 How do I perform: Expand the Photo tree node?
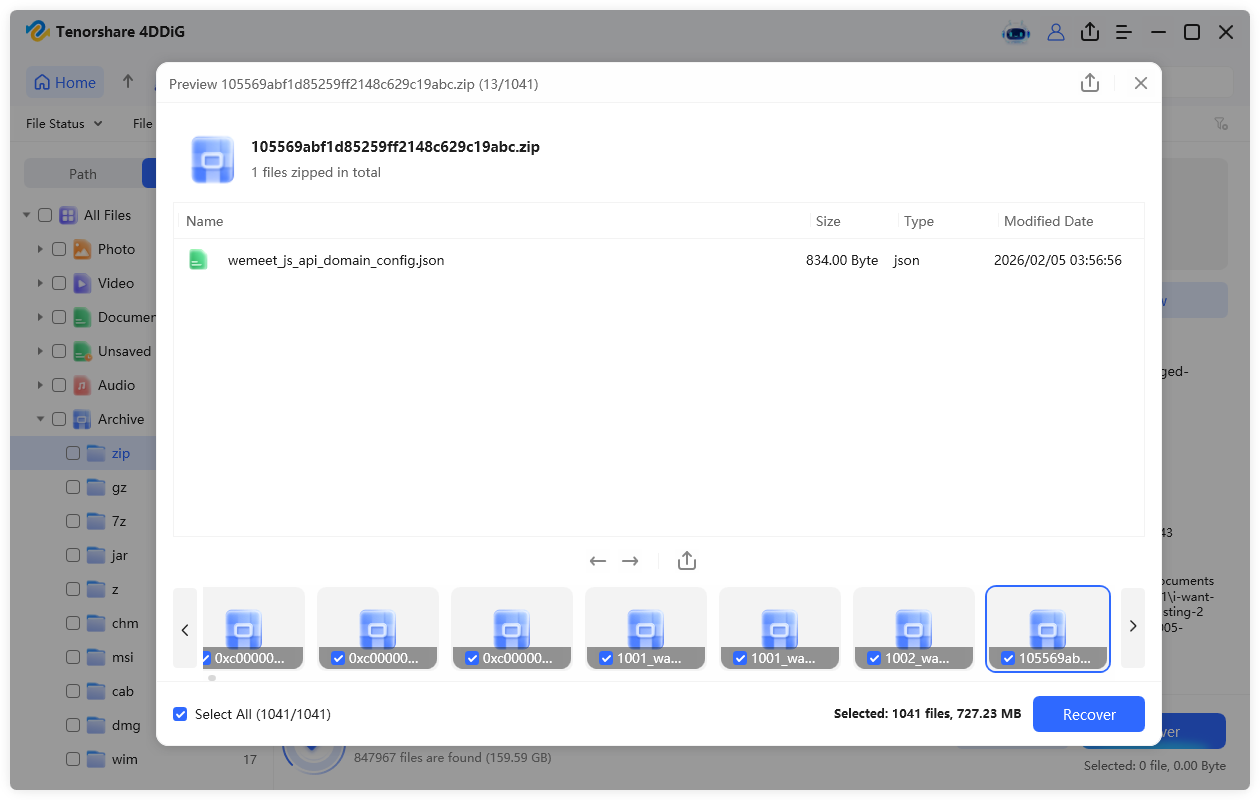click(40, 249)
